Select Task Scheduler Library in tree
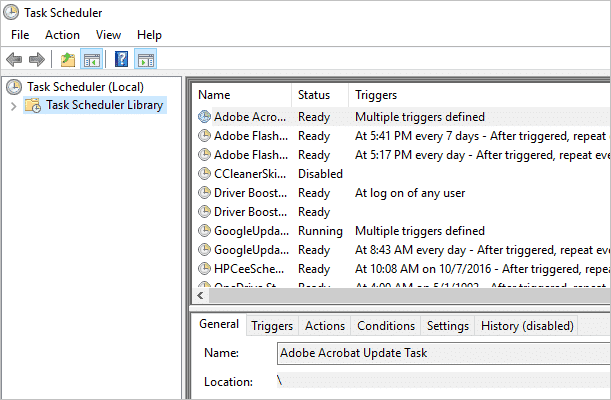611x400 pixels. tap(104, 105)
